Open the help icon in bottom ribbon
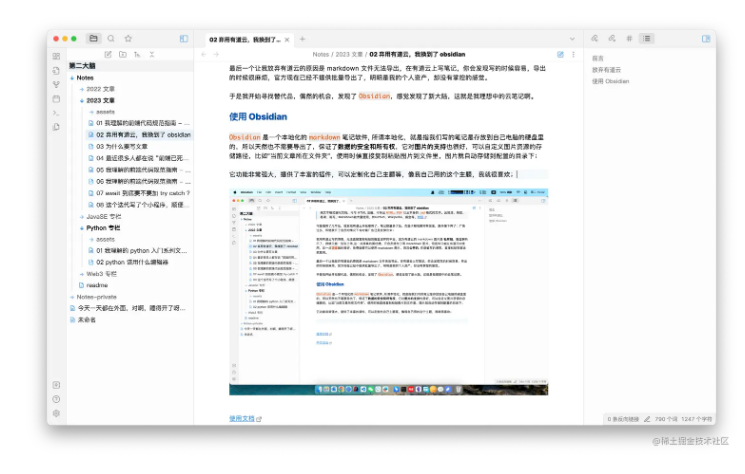 (57, 399)
